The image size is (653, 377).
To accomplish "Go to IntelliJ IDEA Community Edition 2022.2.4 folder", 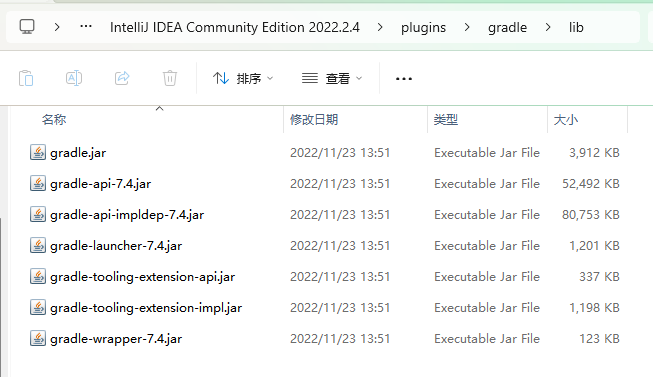I will (234, 27).
